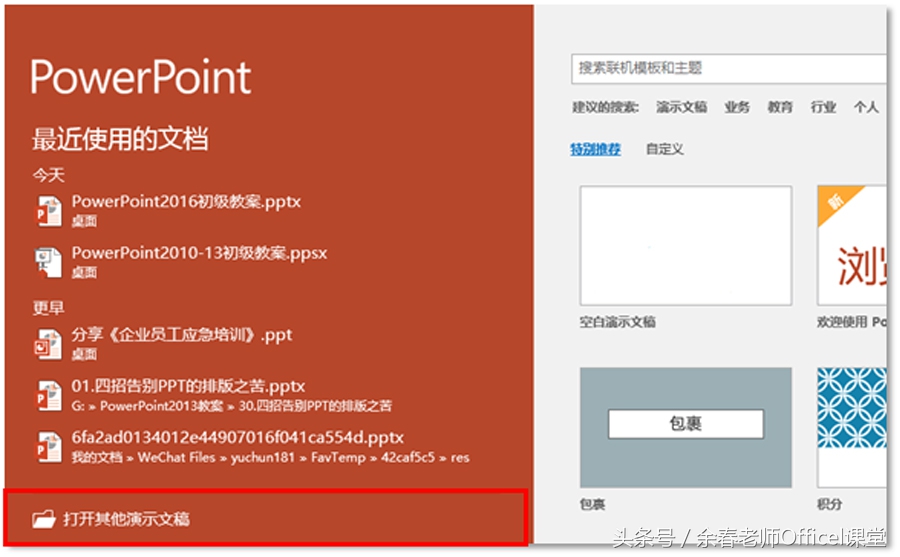This screenshot has width=900, height=557.
Task: Choose the 积分 patterned template thumbnail
Action: 852,427
